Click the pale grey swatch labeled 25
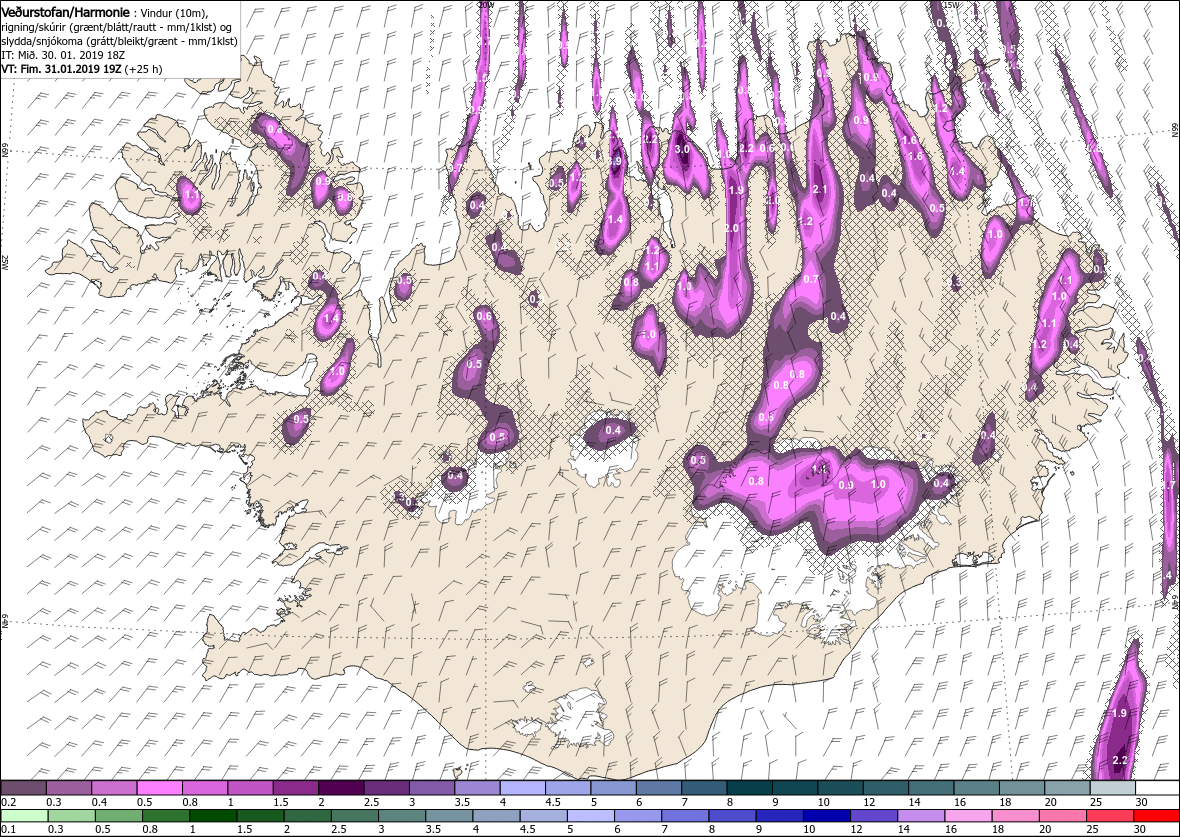The height and width of the screenshot is (837, 1180). pos(1112,787)
